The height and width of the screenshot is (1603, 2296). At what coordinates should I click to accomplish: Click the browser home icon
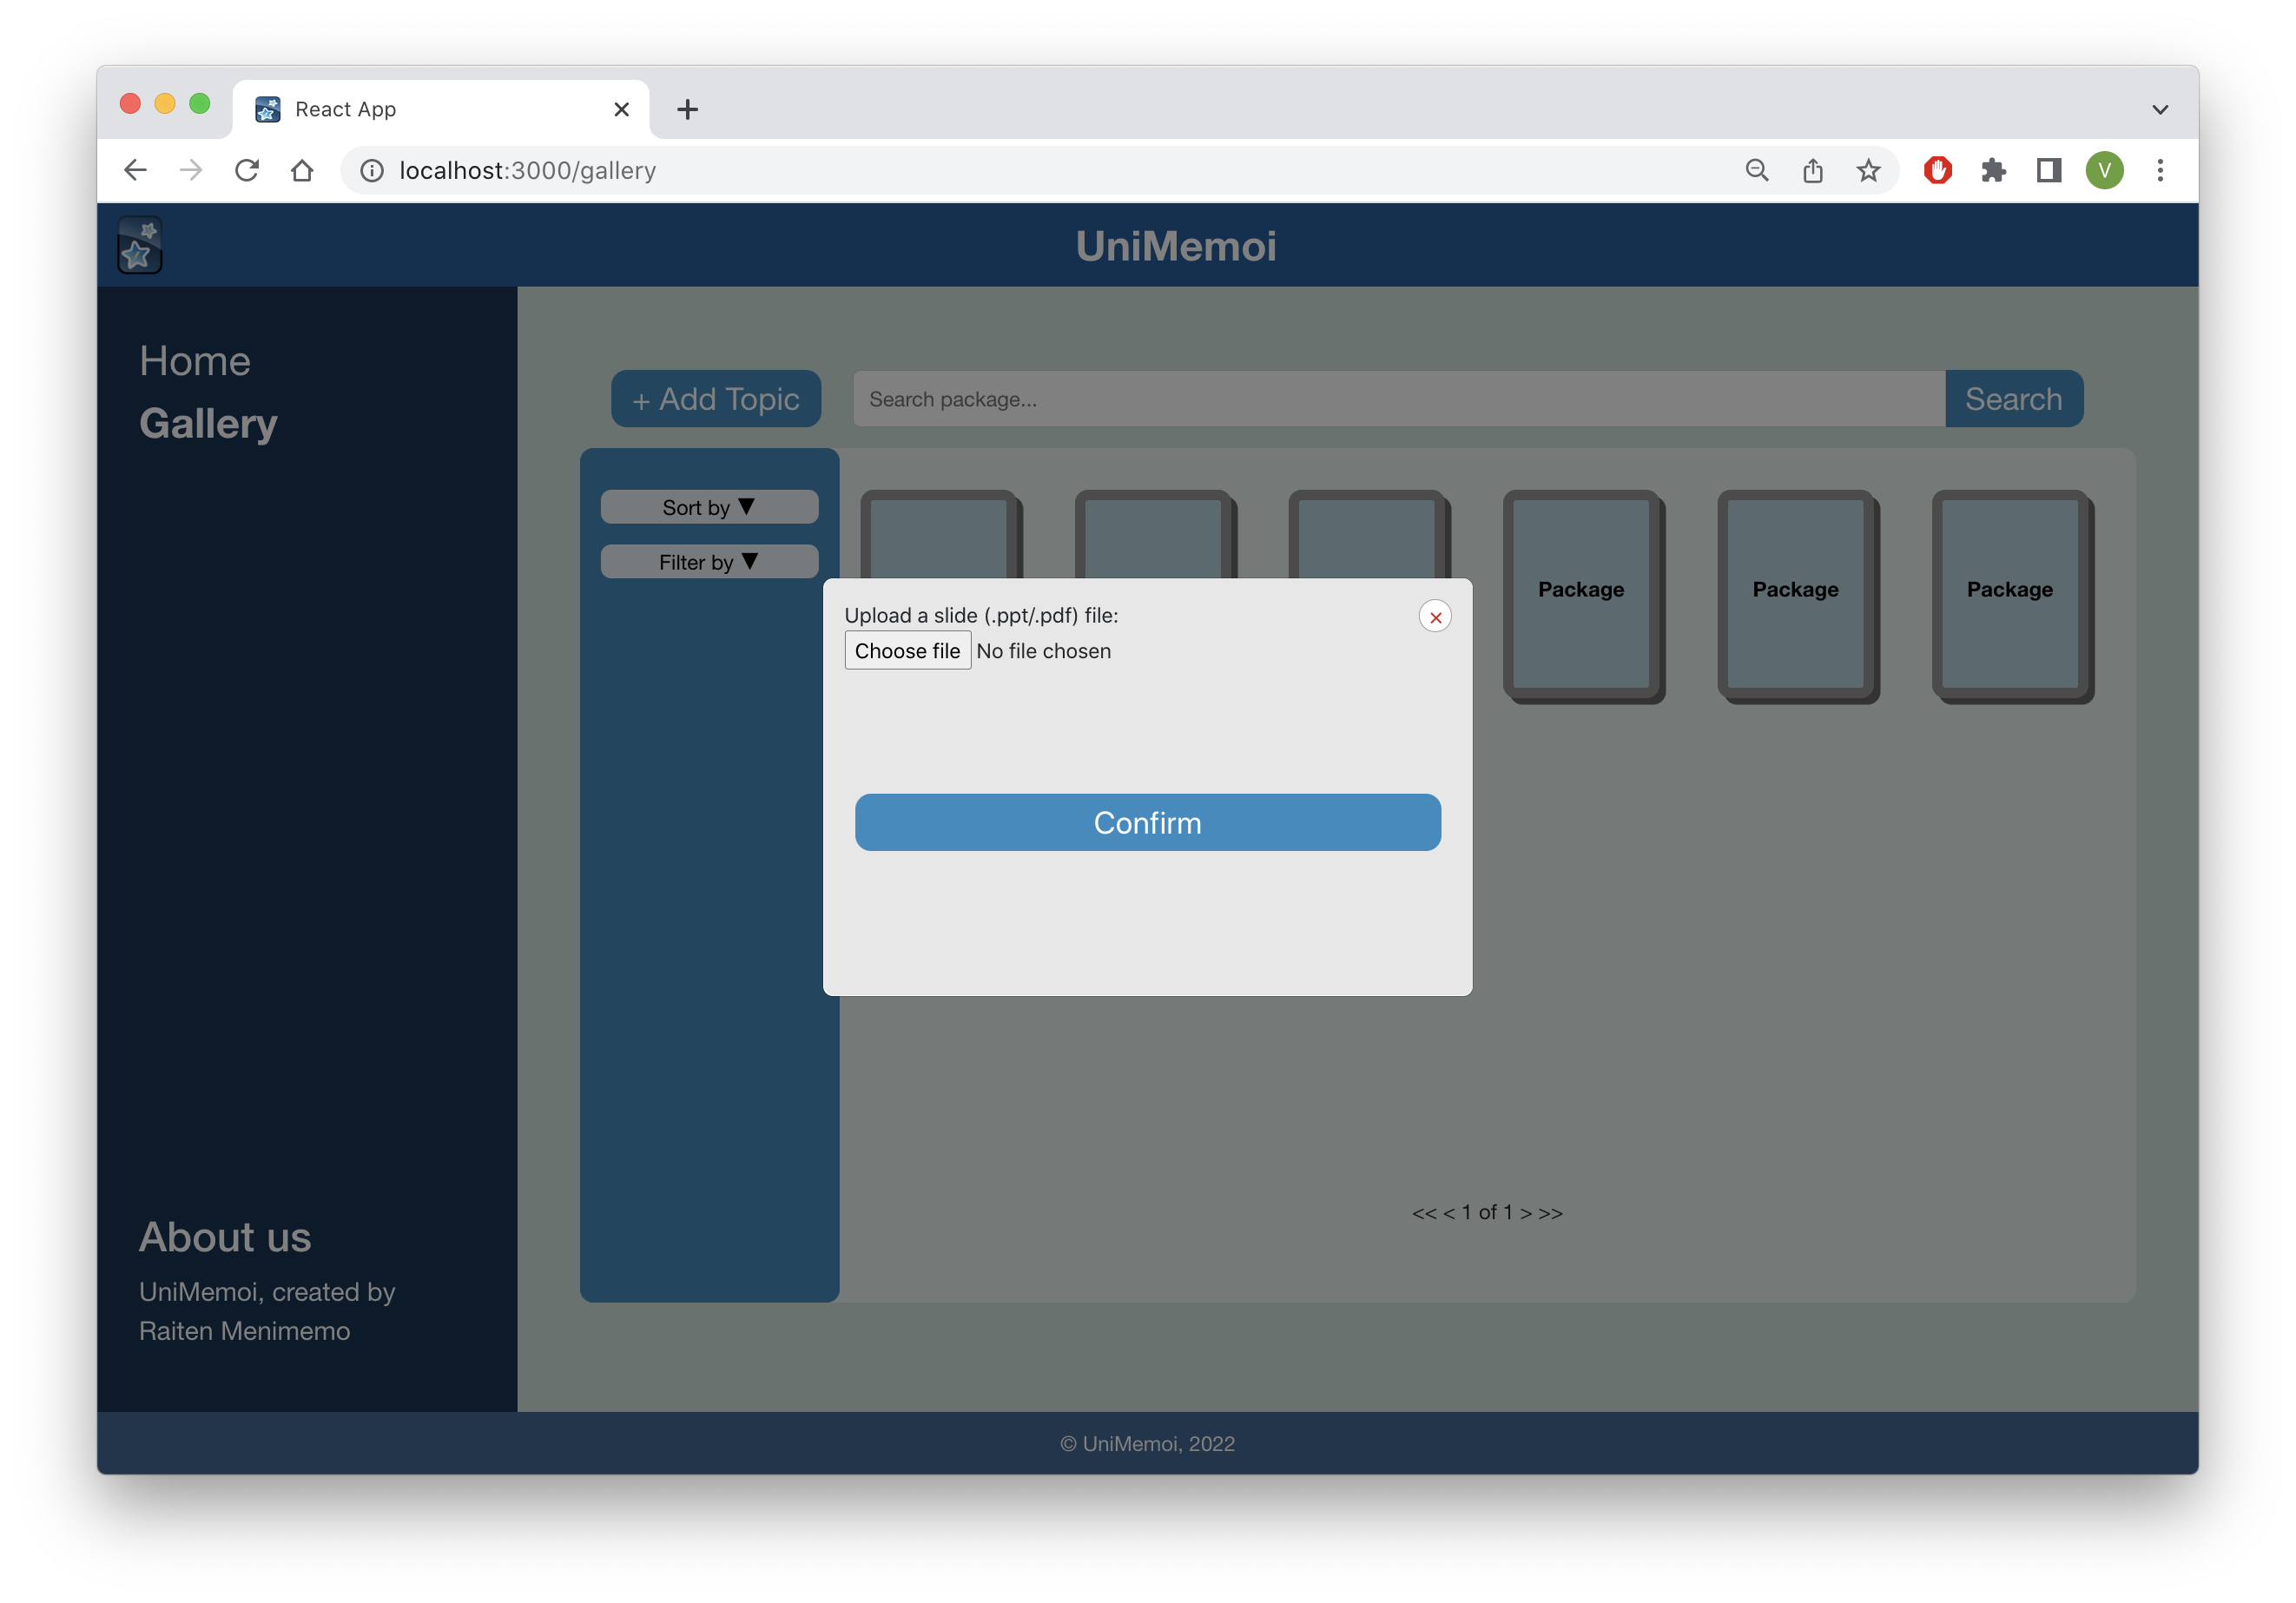point(302,170)
